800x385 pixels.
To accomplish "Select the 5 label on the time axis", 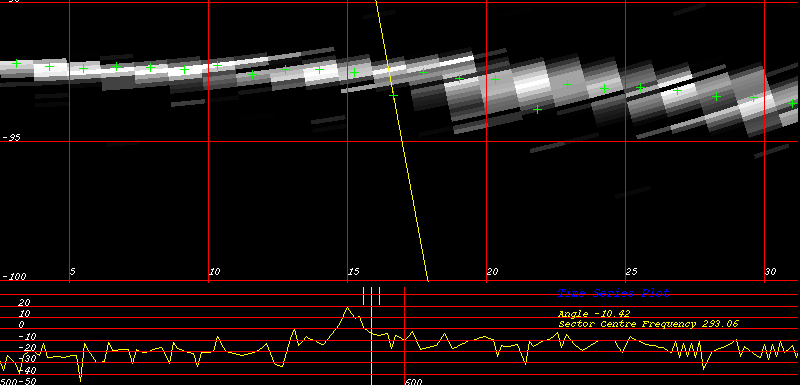I will [x=72, y=271].
